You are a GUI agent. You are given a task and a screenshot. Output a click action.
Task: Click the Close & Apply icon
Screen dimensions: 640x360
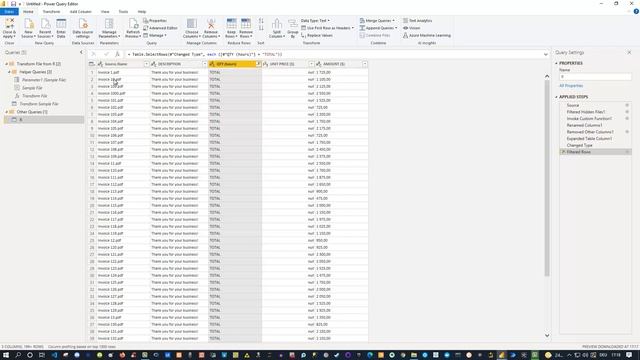(9, 24)
